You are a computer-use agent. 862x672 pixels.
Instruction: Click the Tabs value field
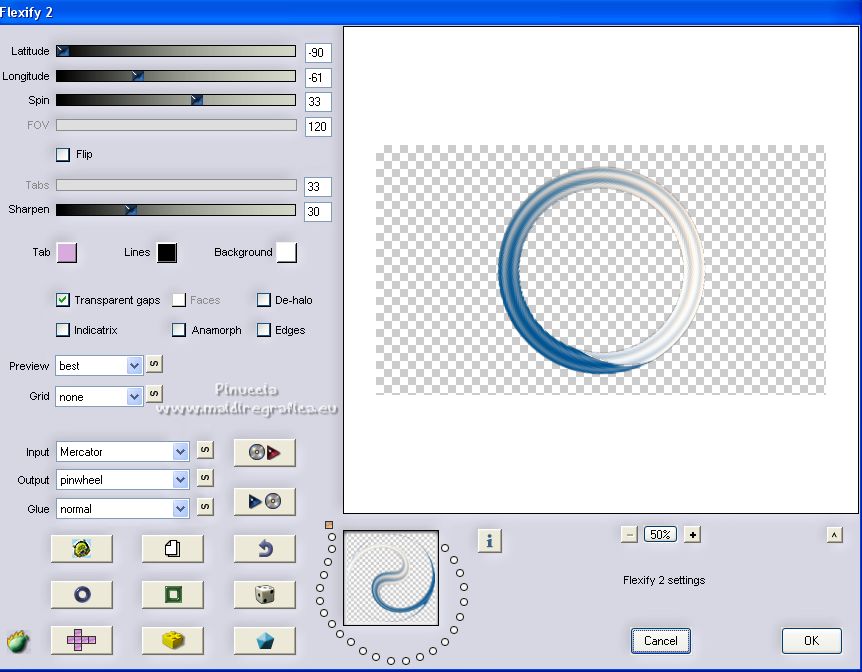pyautogui.click(x=318, y=187)
